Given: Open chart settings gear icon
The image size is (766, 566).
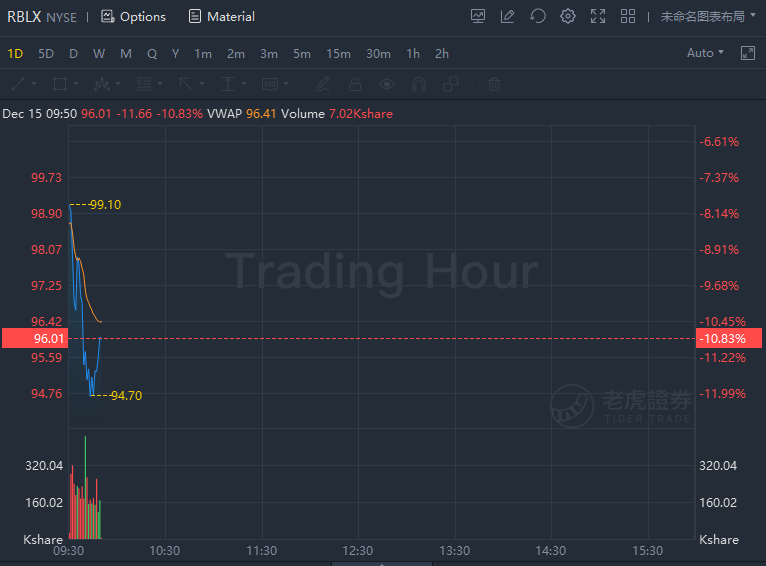Looking at the screenshot, I should pos(568,16).
